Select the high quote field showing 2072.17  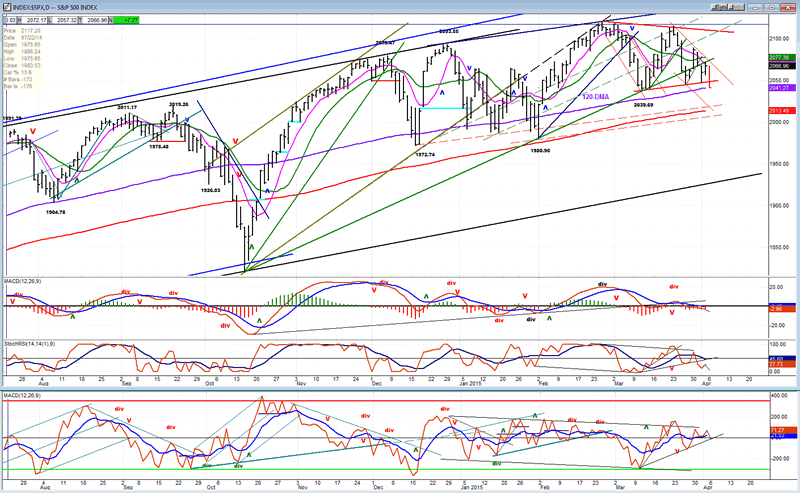pos(34,20)
